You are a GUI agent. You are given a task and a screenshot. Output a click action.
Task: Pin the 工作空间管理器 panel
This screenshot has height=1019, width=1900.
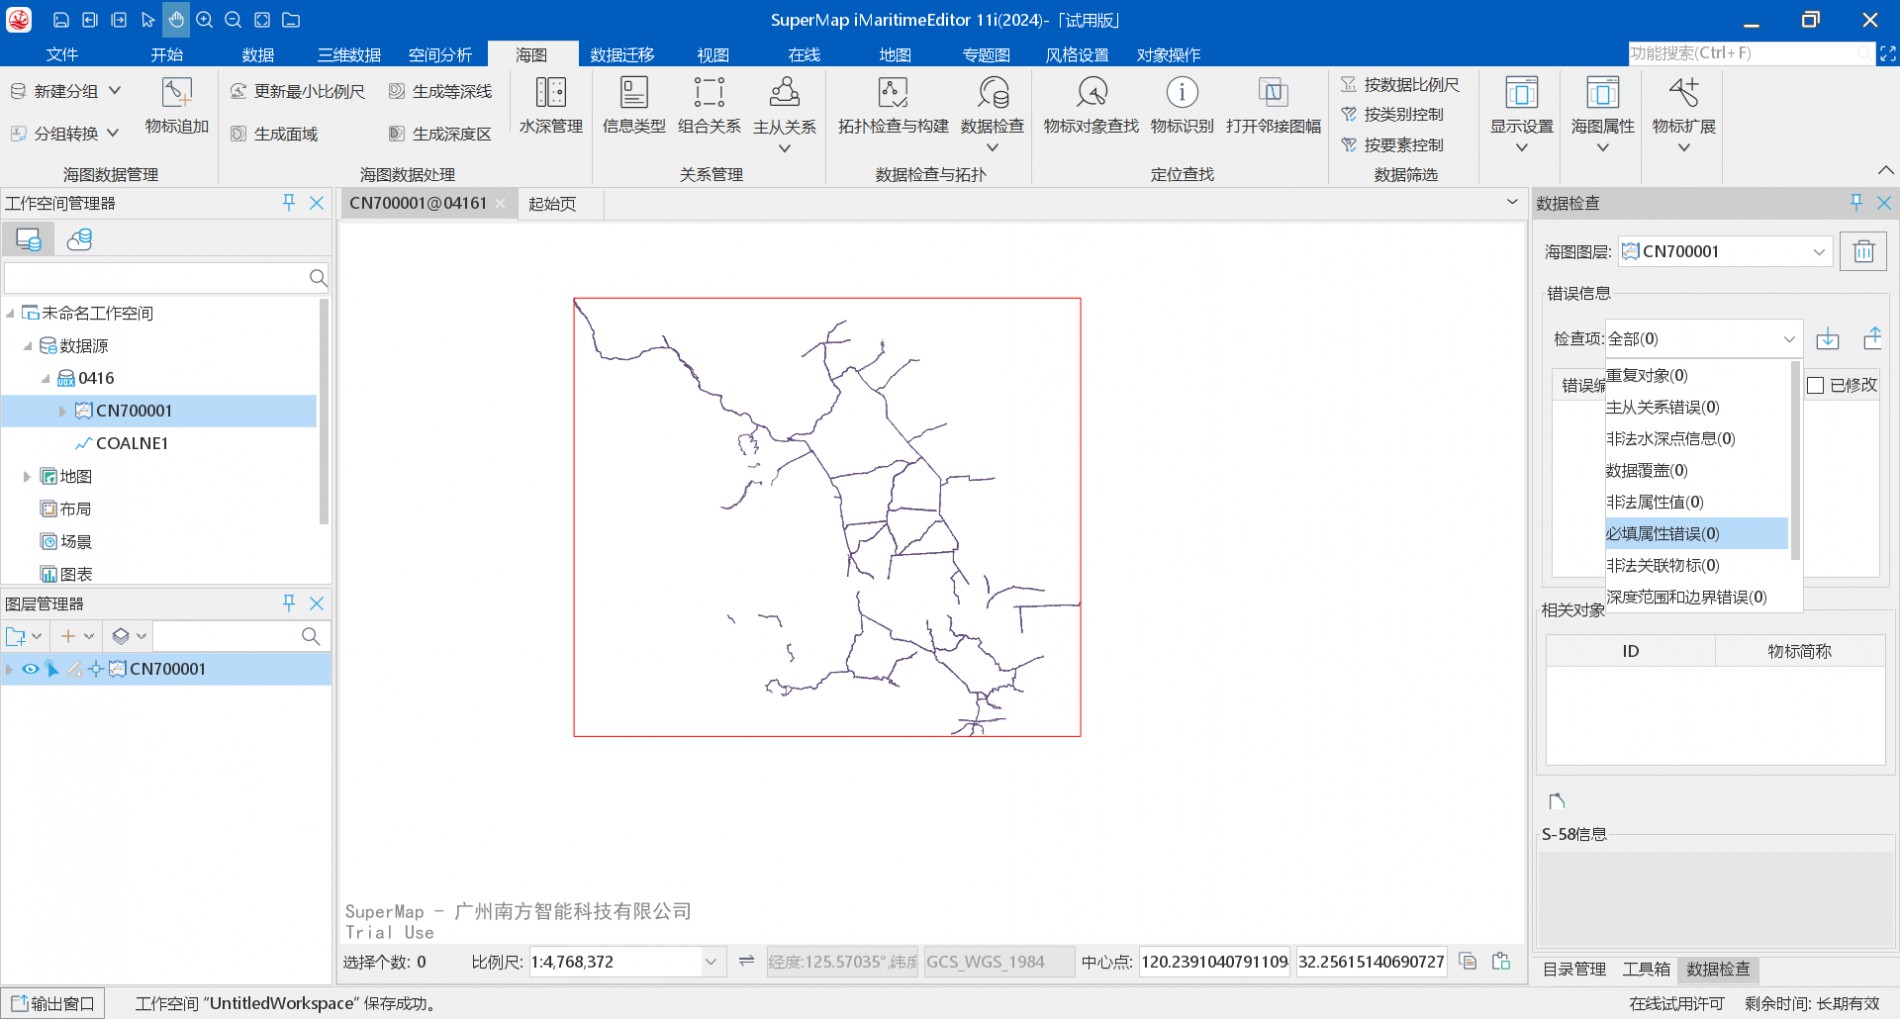[289, 202]
